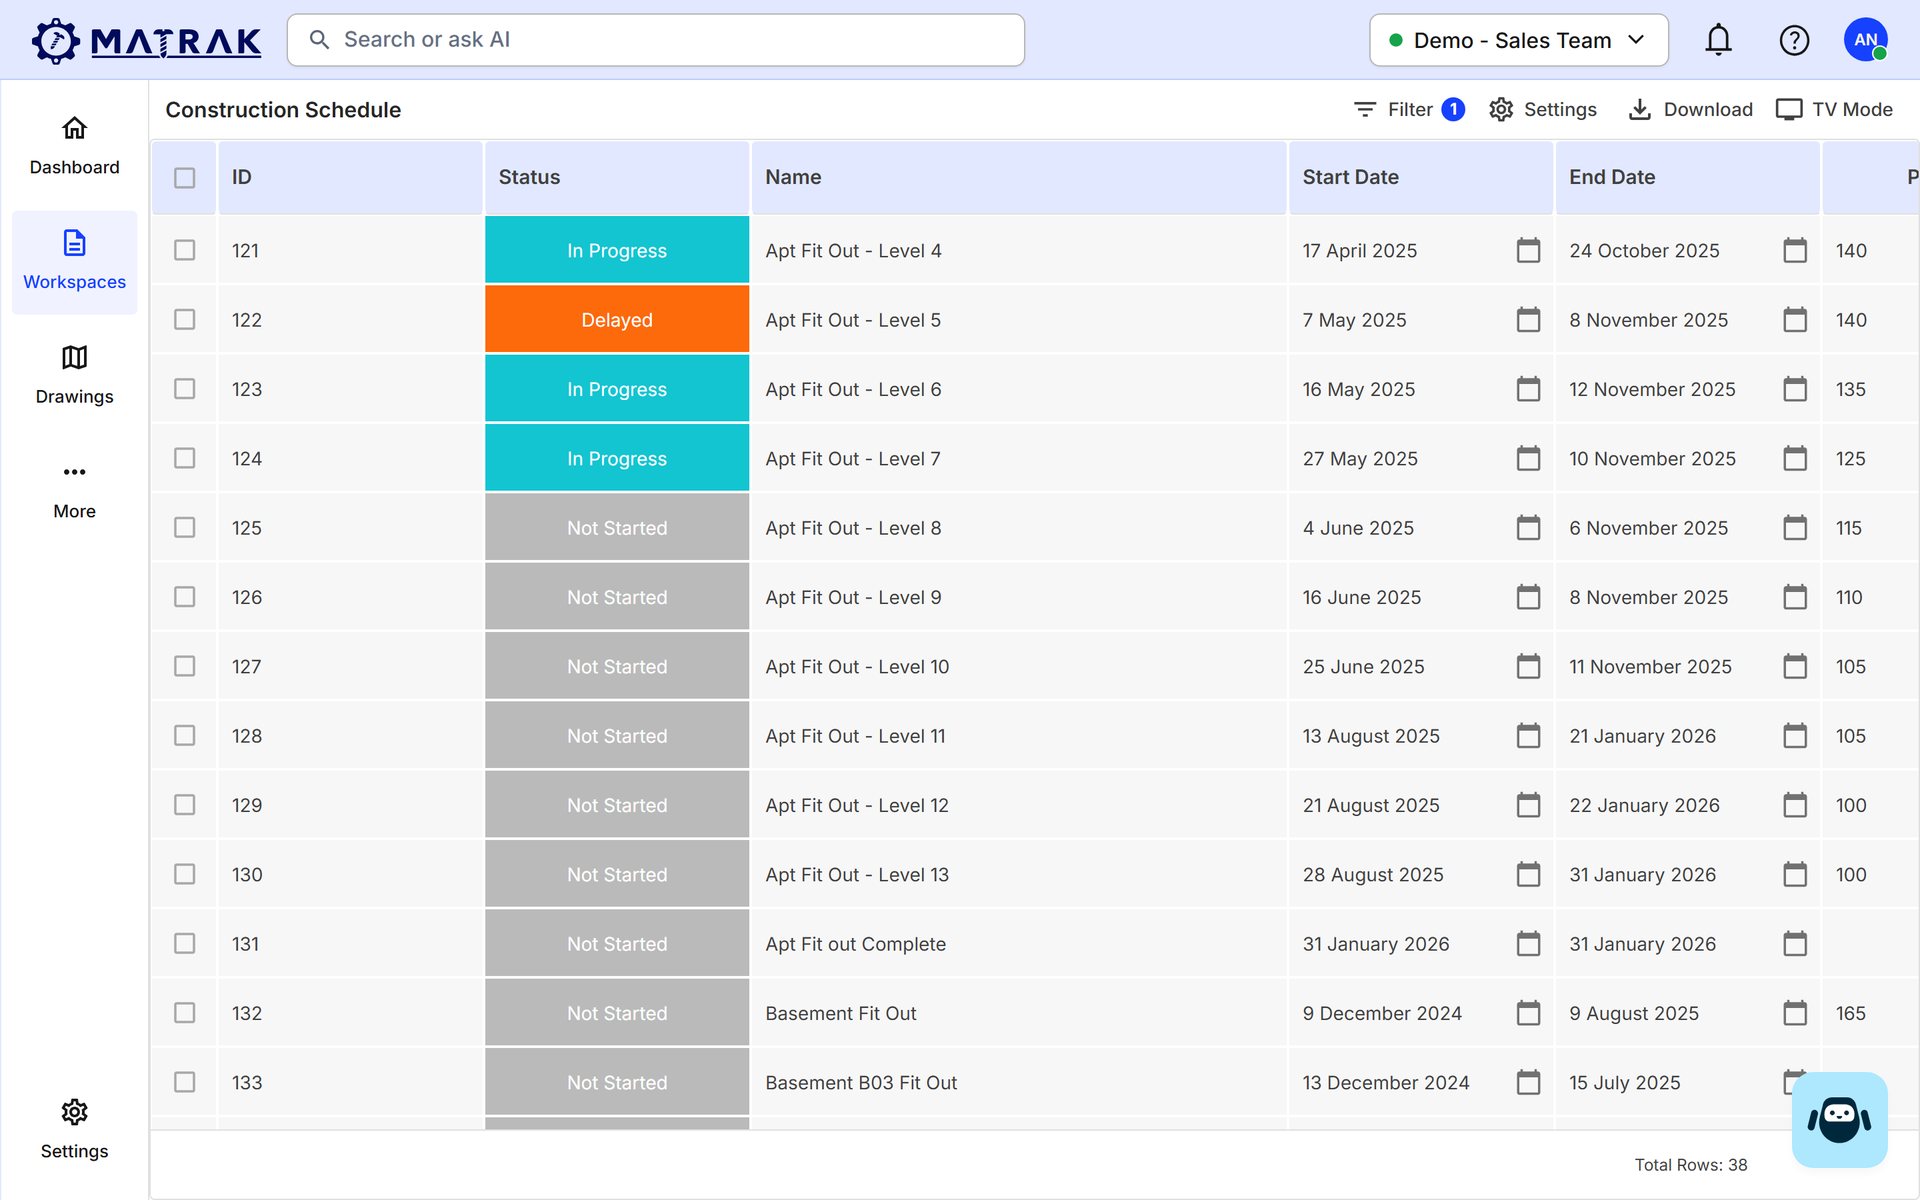This screenshot has height=1200, width=1920.
Task: Tick the checkbox for row 124
Action: click(185, 458)
